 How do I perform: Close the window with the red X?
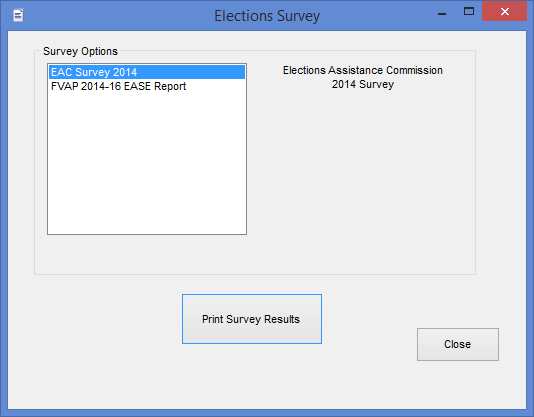[504, 11]
